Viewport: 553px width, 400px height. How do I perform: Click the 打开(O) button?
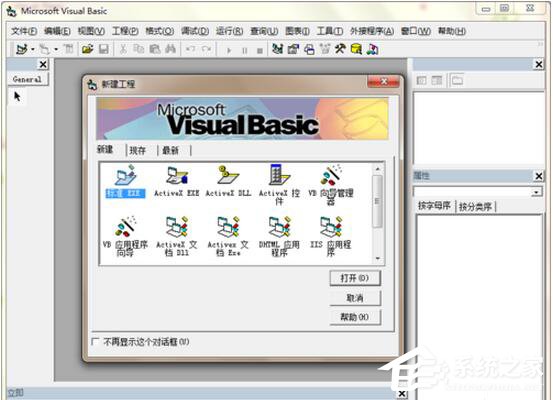click(355, 278)
